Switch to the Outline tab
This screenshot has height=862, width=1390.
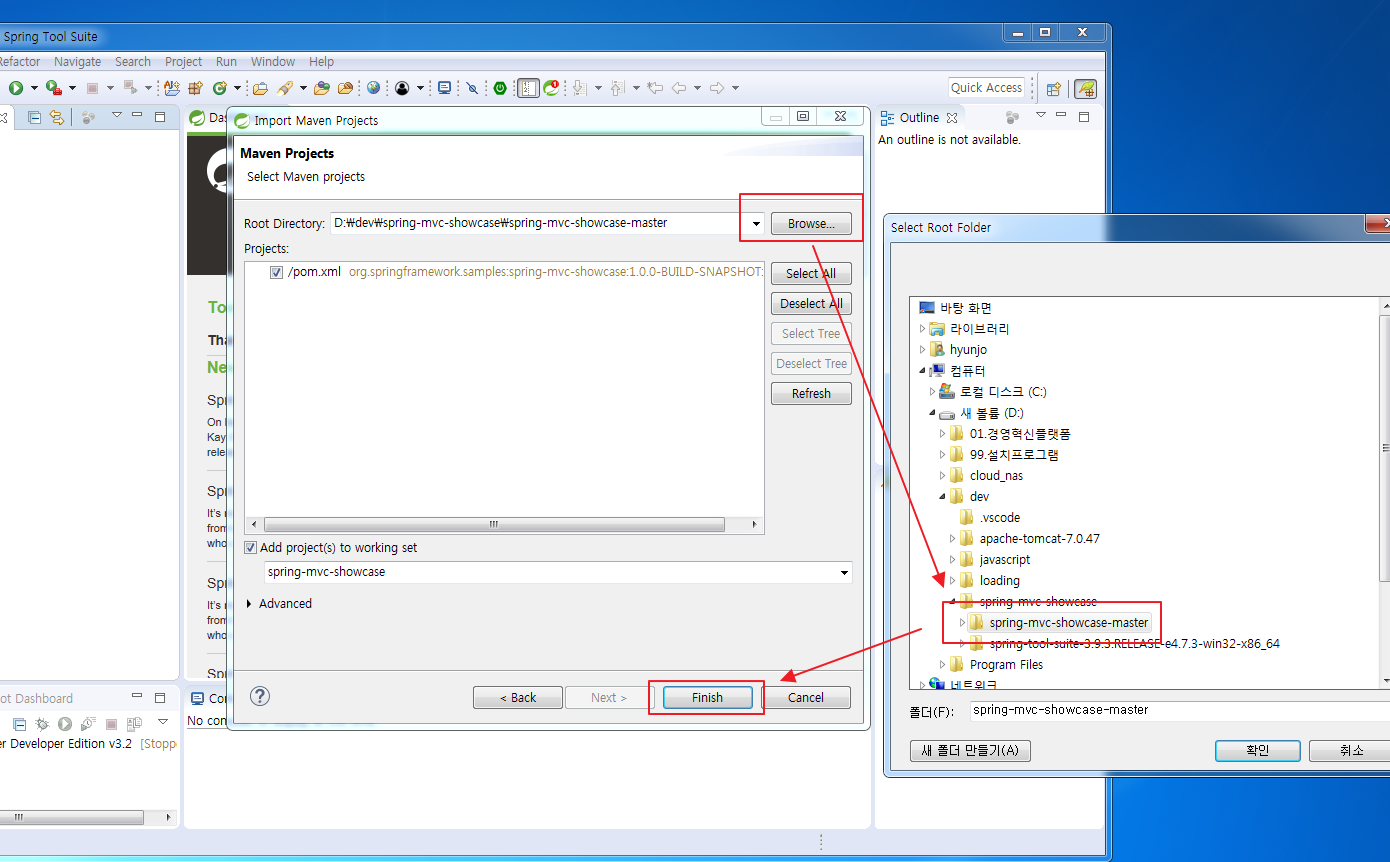click(919, 118)
